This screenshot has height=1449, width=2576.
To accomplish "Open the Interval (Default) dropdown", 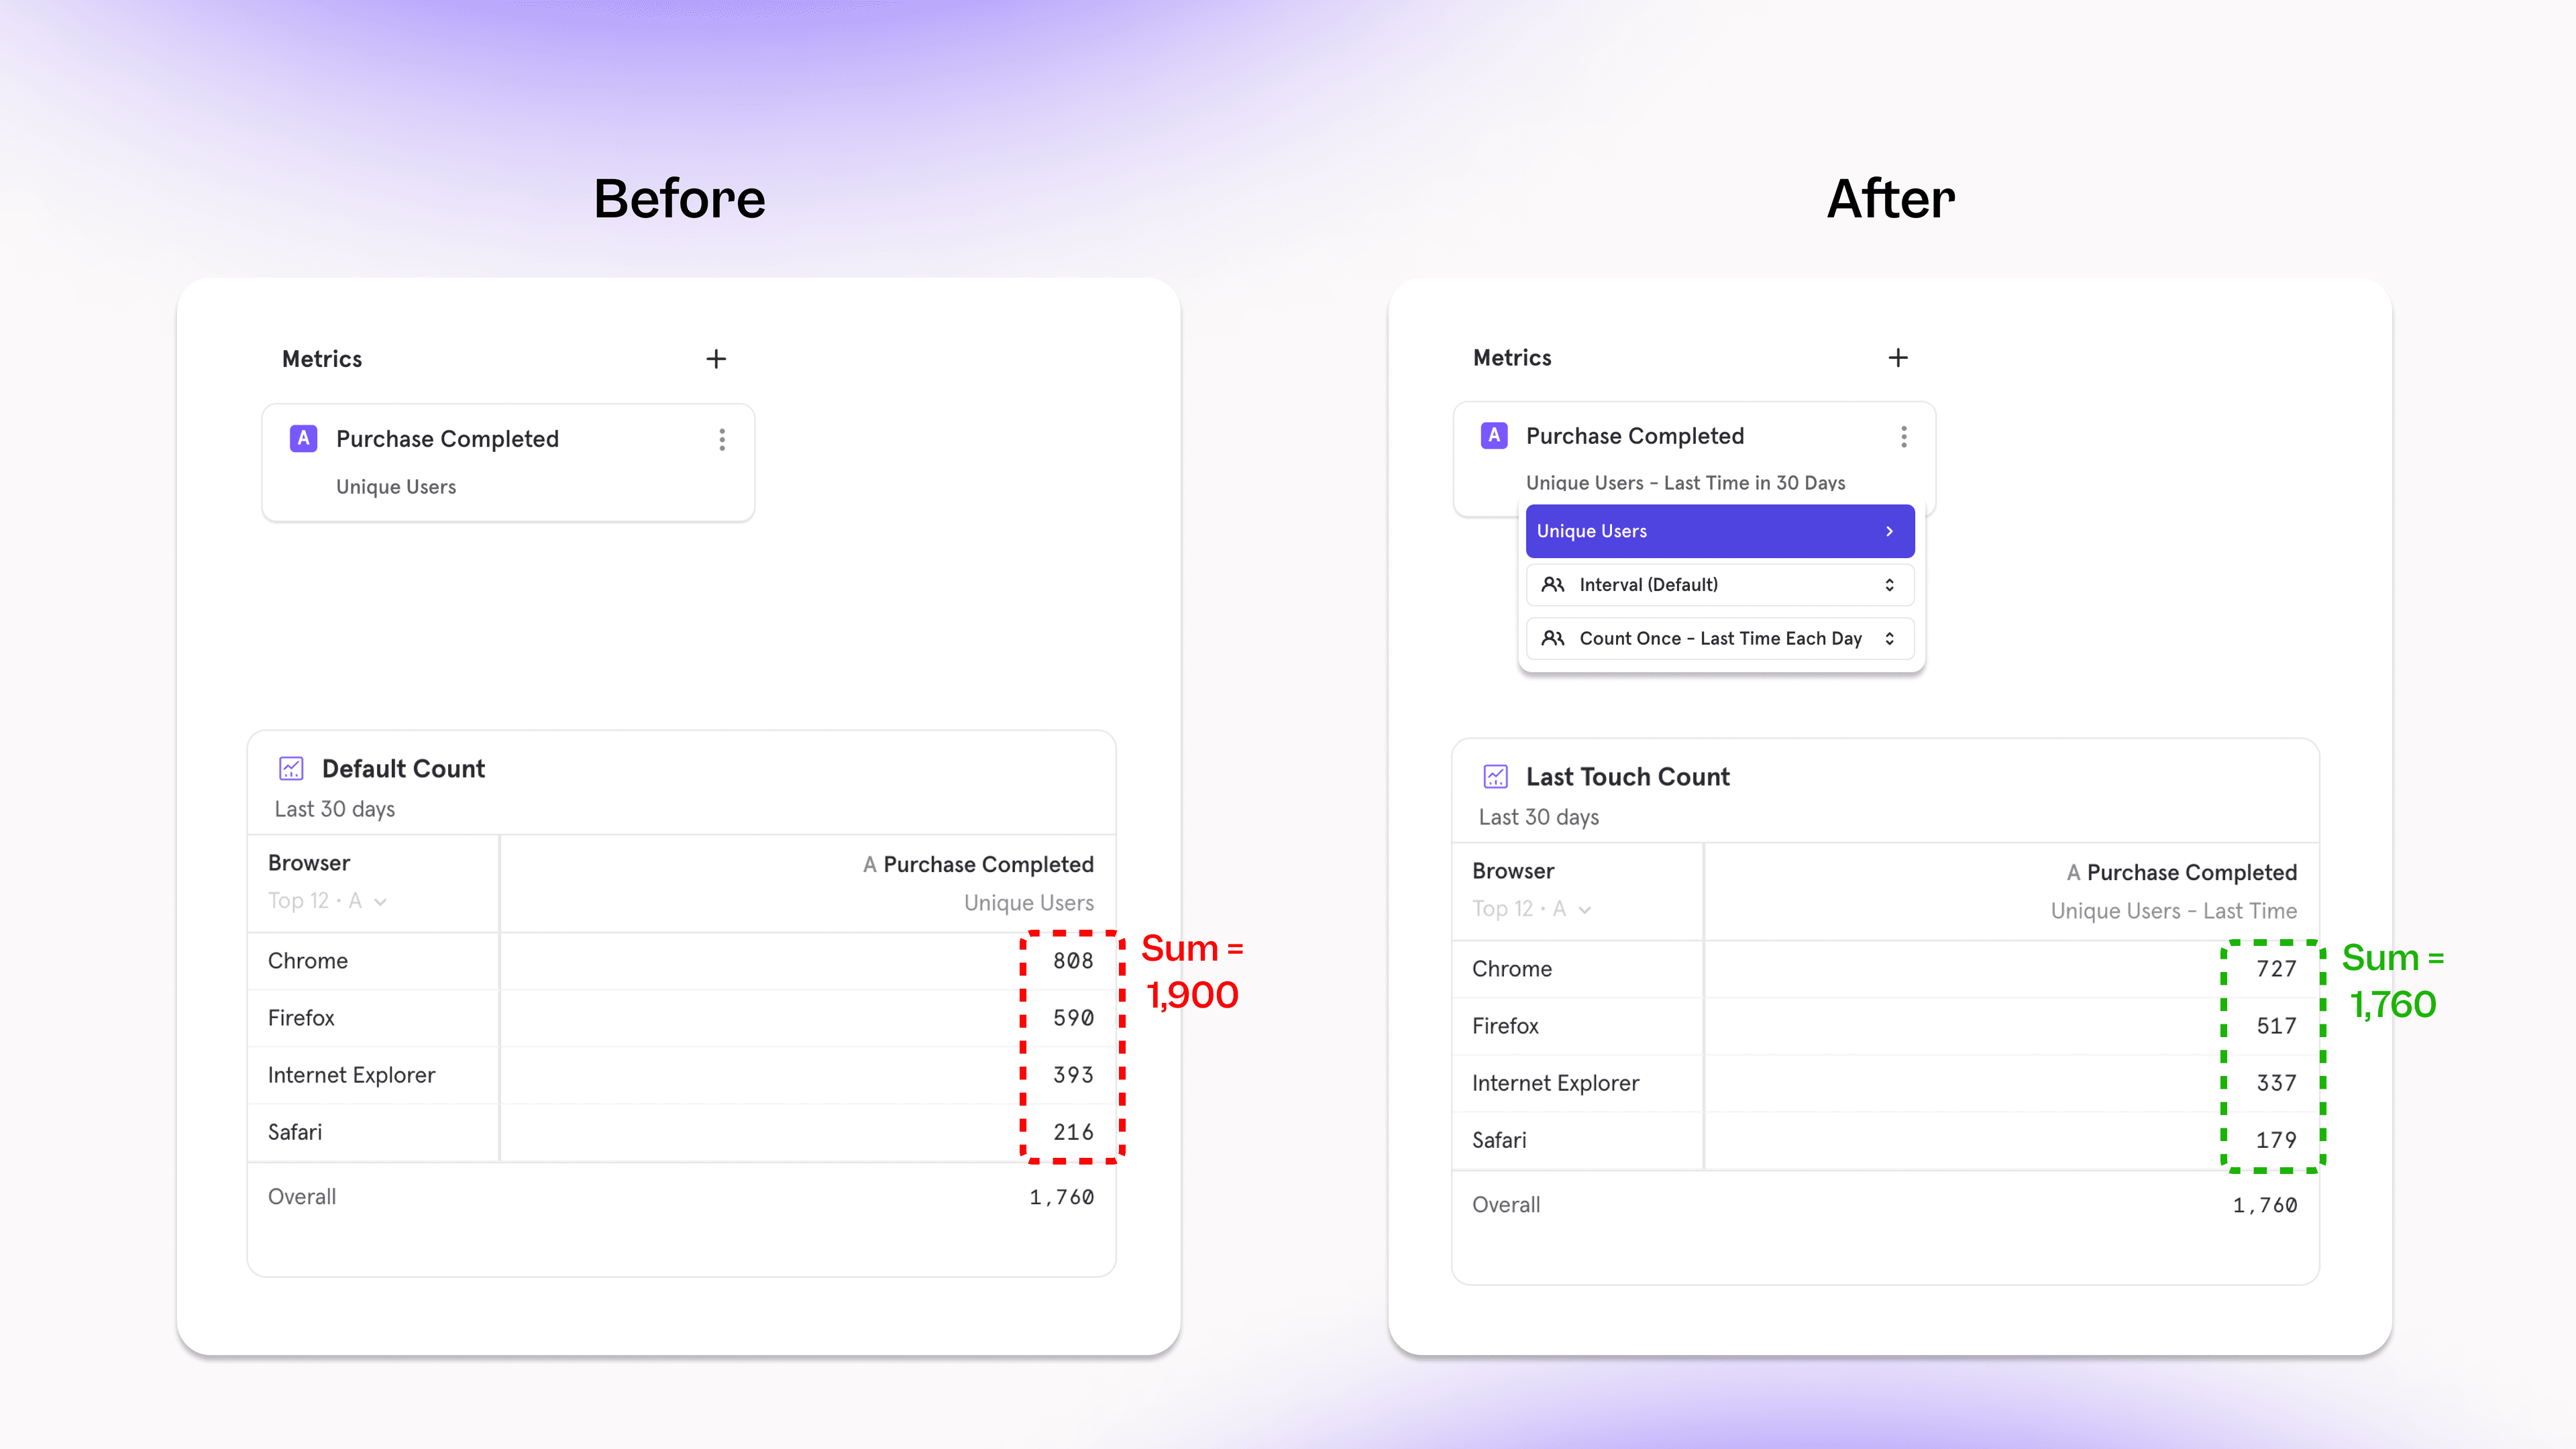I will click(x=1720, y=585).
